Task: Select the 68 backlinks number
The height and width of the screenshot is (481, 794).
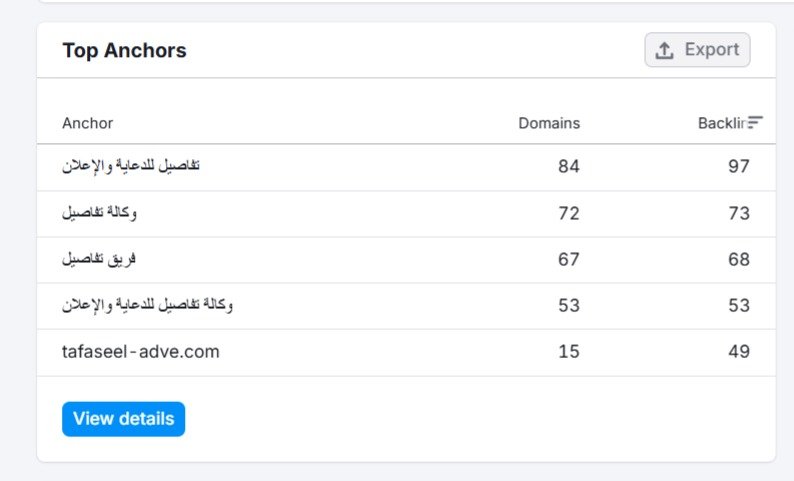Action: pos(739,259)
